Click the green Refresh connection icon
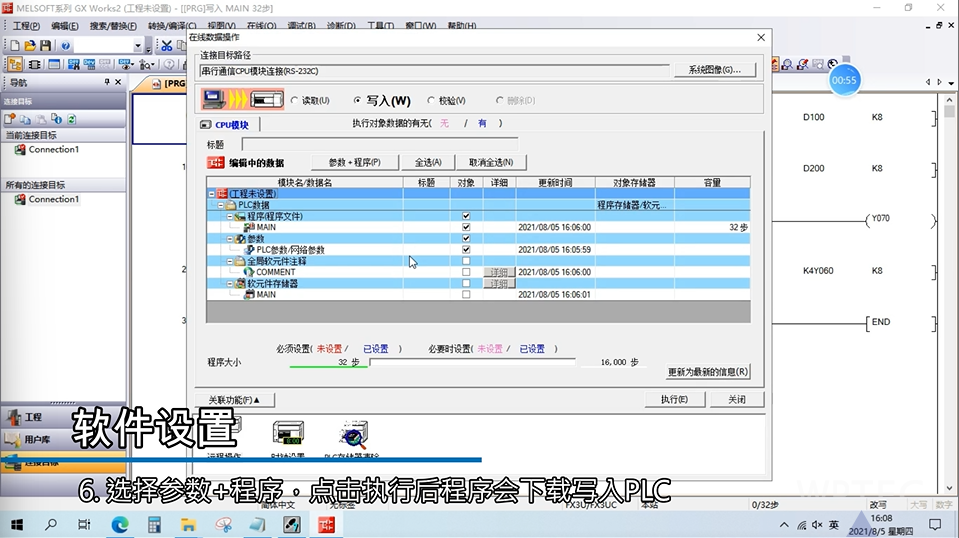The image size is (959, 538). pos(72,119)
